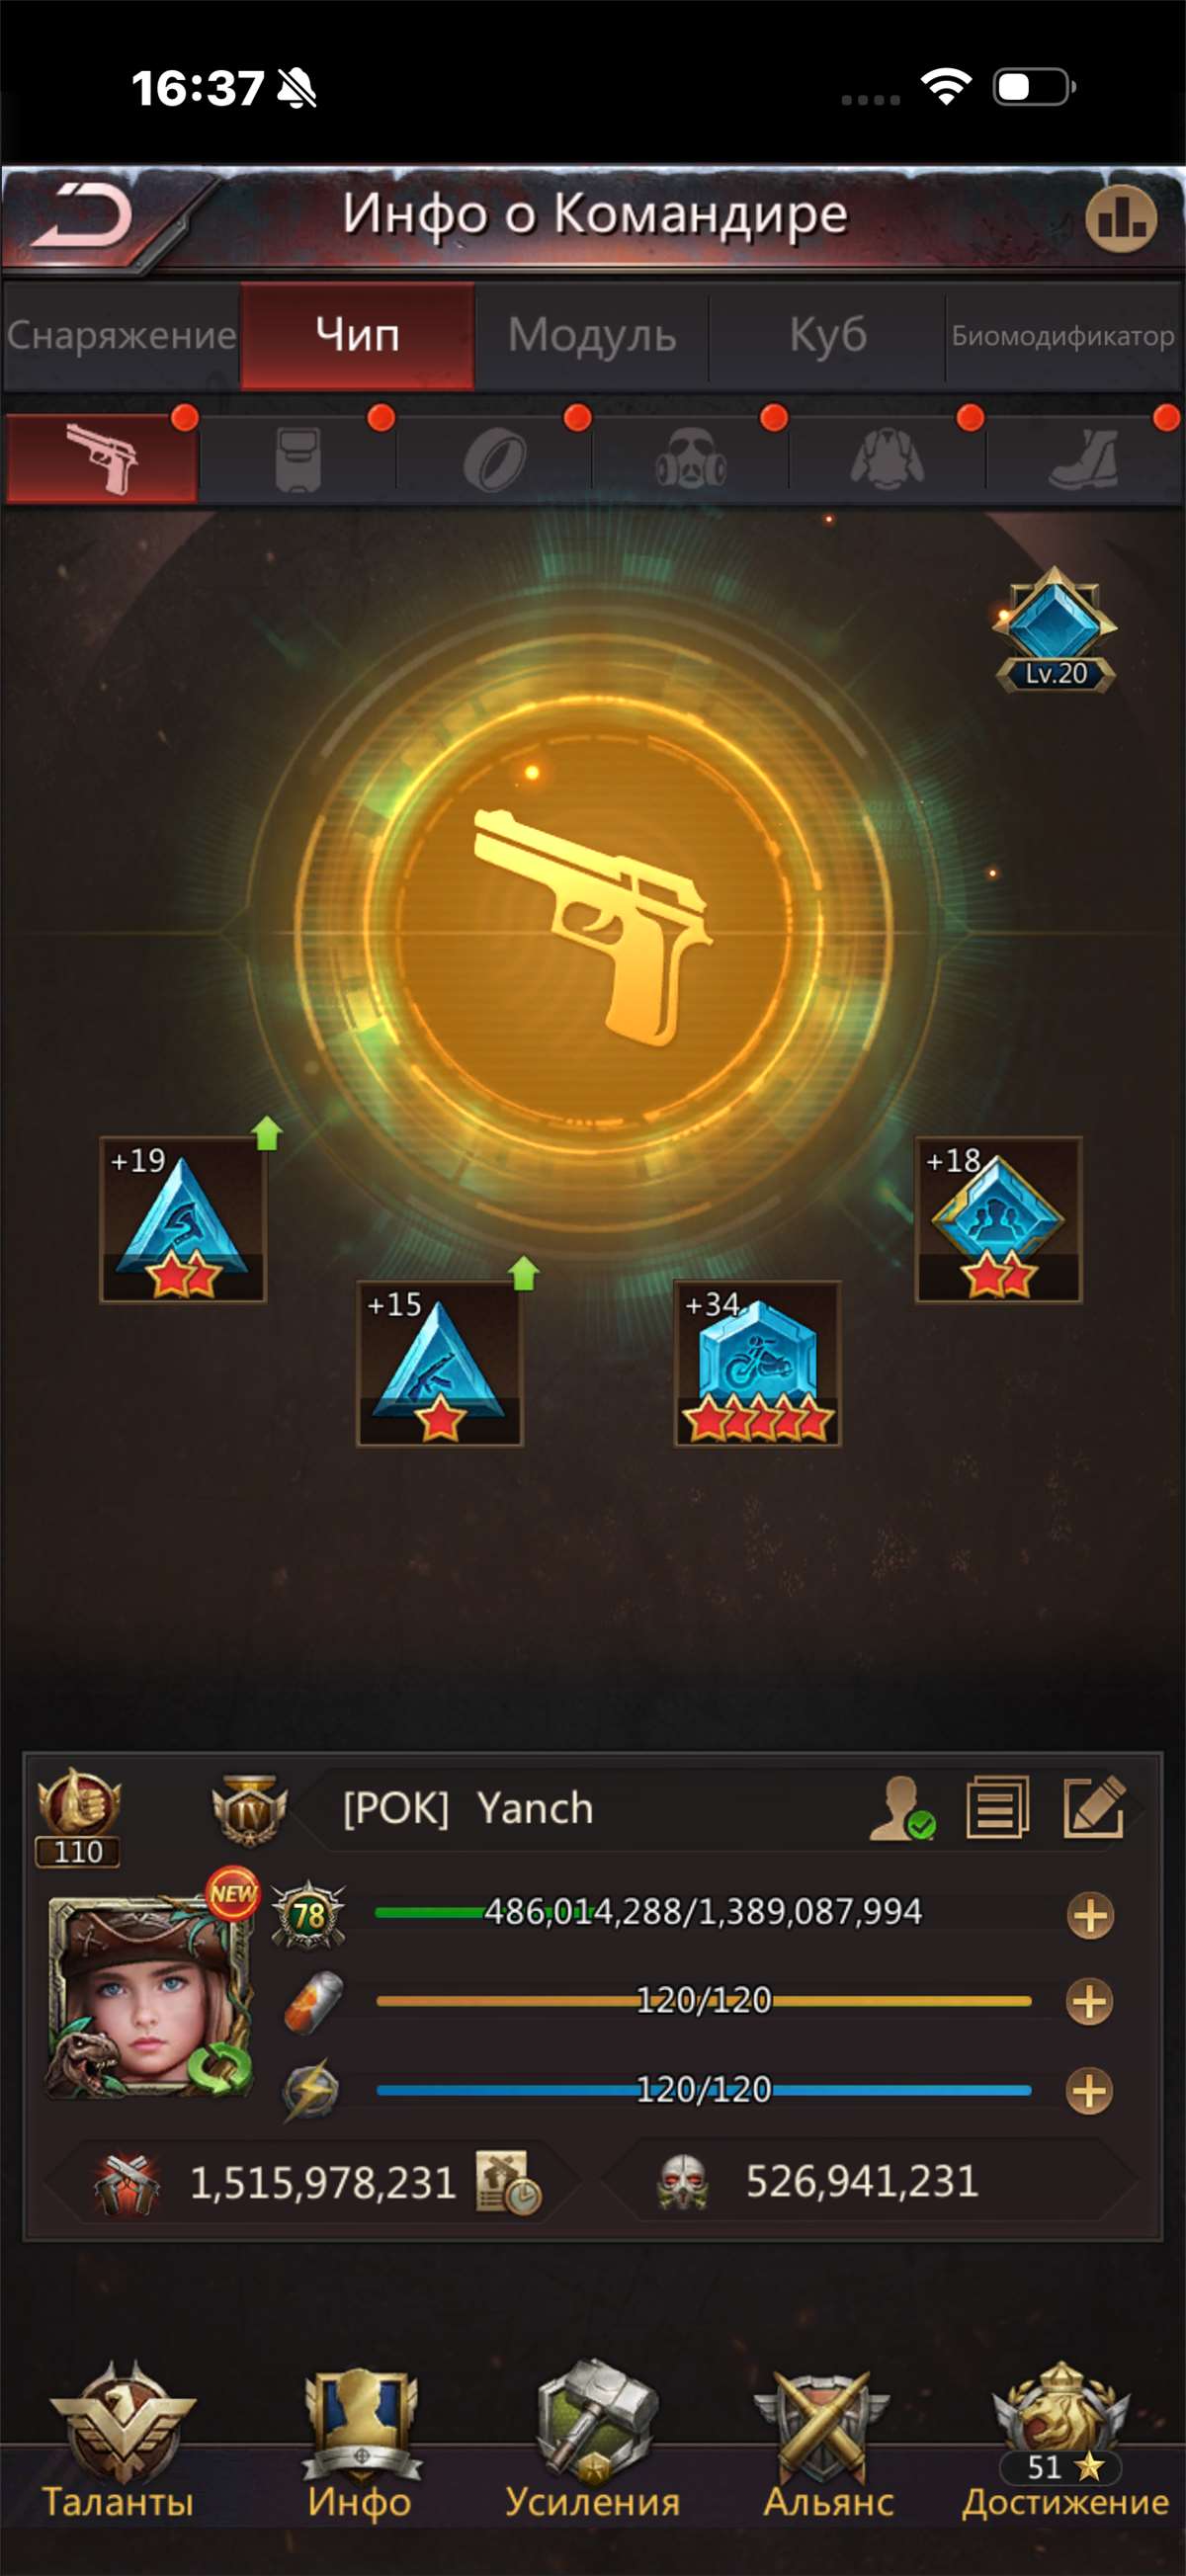
Task: Open the Альянс menu
Action: tap(828, 2442)
